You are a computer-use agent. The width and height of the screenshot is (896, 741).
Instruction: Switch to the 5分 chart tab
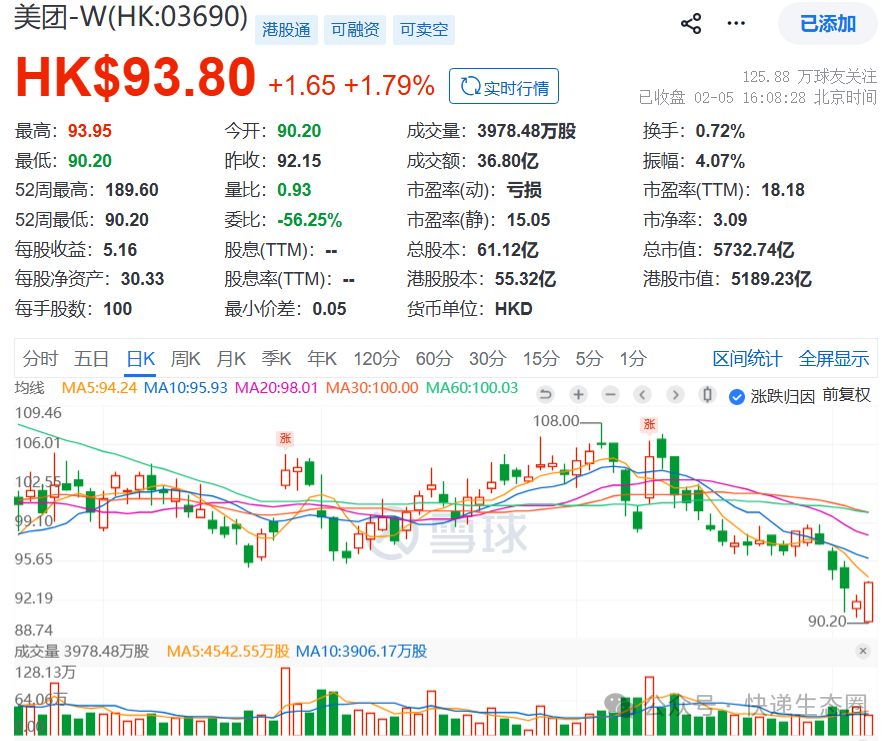click(589, 359)
